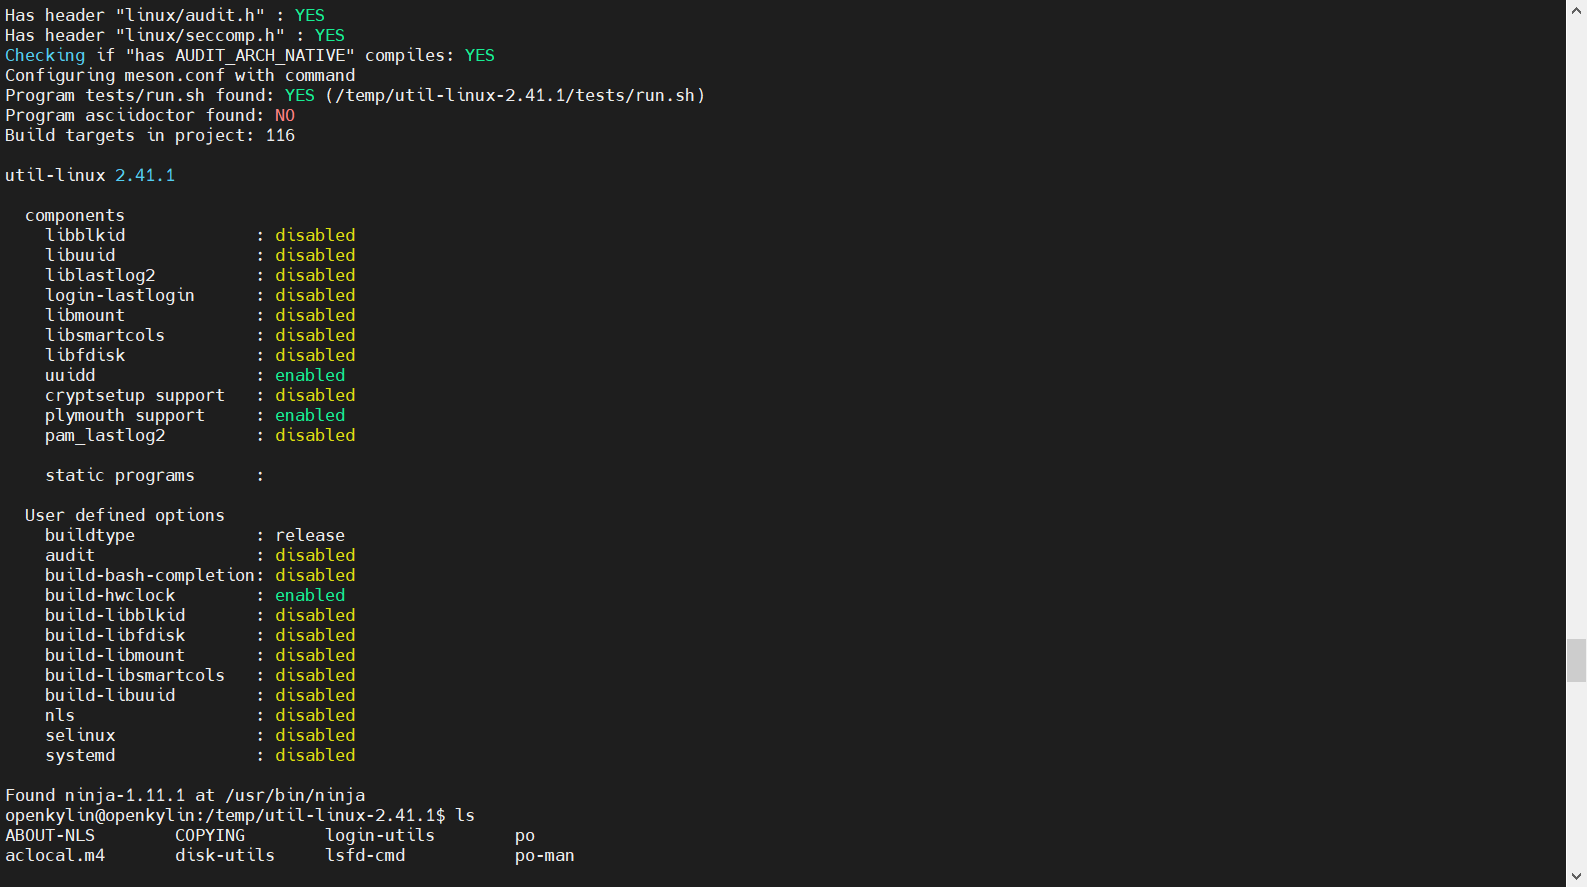1587x887 pixels.
Task: Click the 'util-linux 2.41.1' version line
Action: (x=90, y=175)
